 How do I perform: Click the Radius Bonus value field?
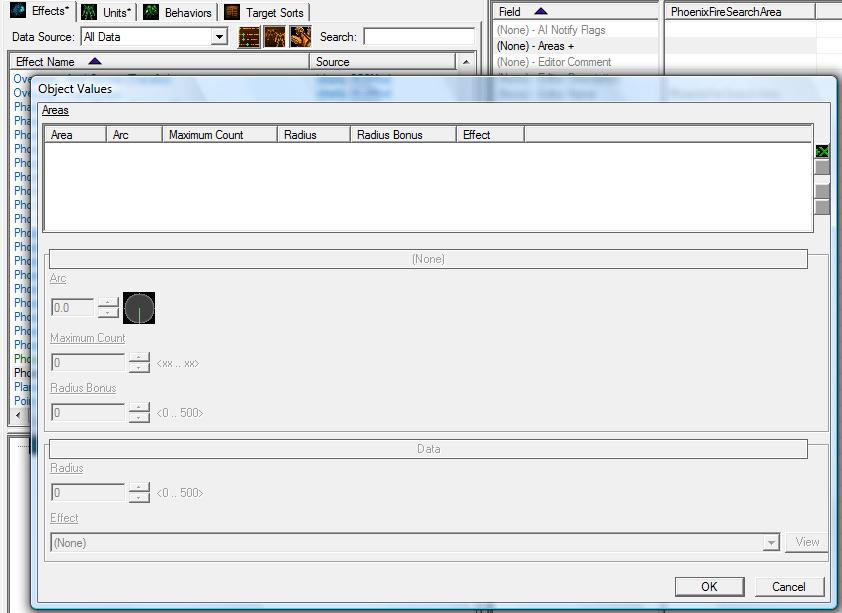click(88, 412)
